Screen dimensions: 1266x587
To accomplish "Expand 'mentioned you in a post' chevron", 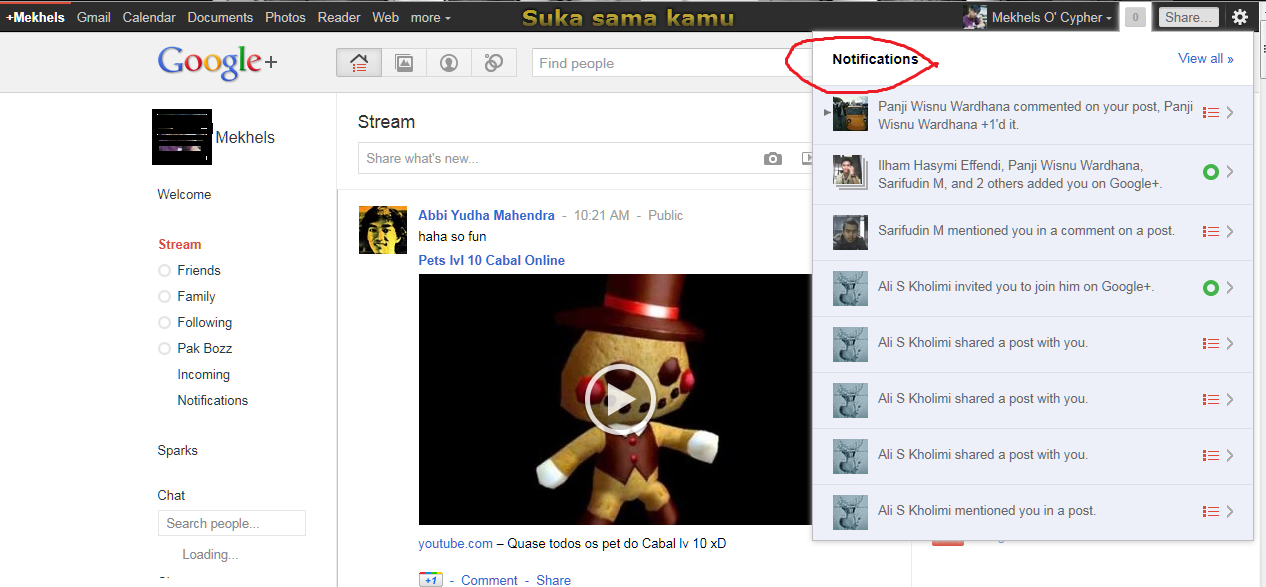I will (1230, 511).
